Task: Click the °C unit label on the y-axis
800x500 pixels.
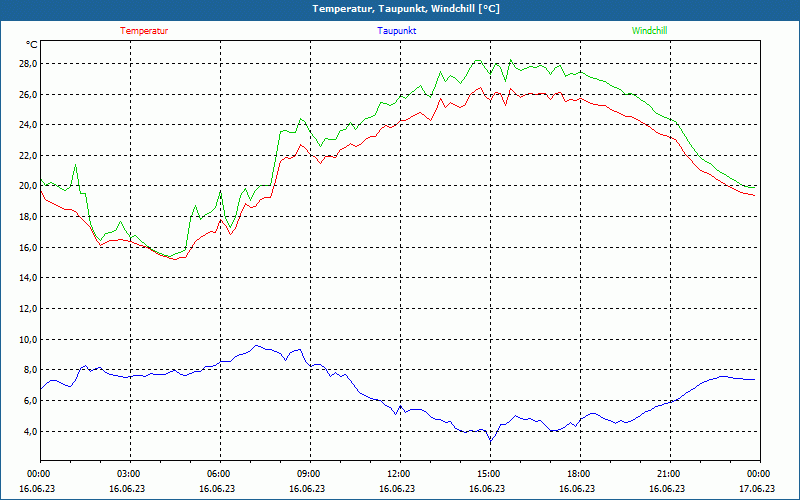Action: coord(32,45)
